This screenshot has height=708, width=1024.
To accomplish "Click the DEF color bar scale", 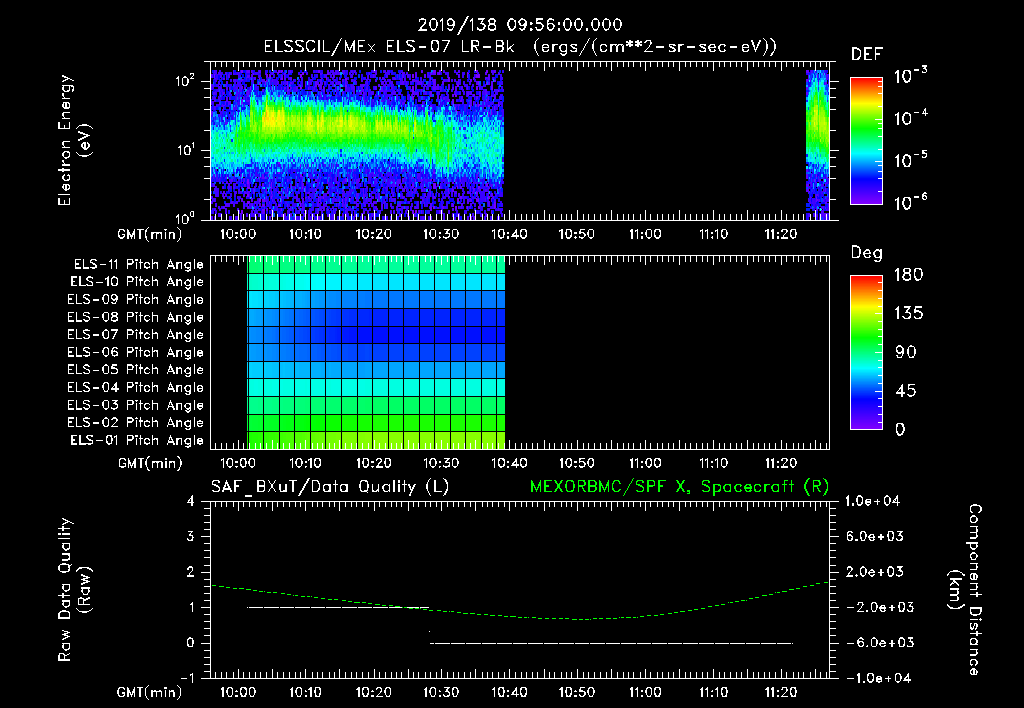I will click(x=866, y=141).
